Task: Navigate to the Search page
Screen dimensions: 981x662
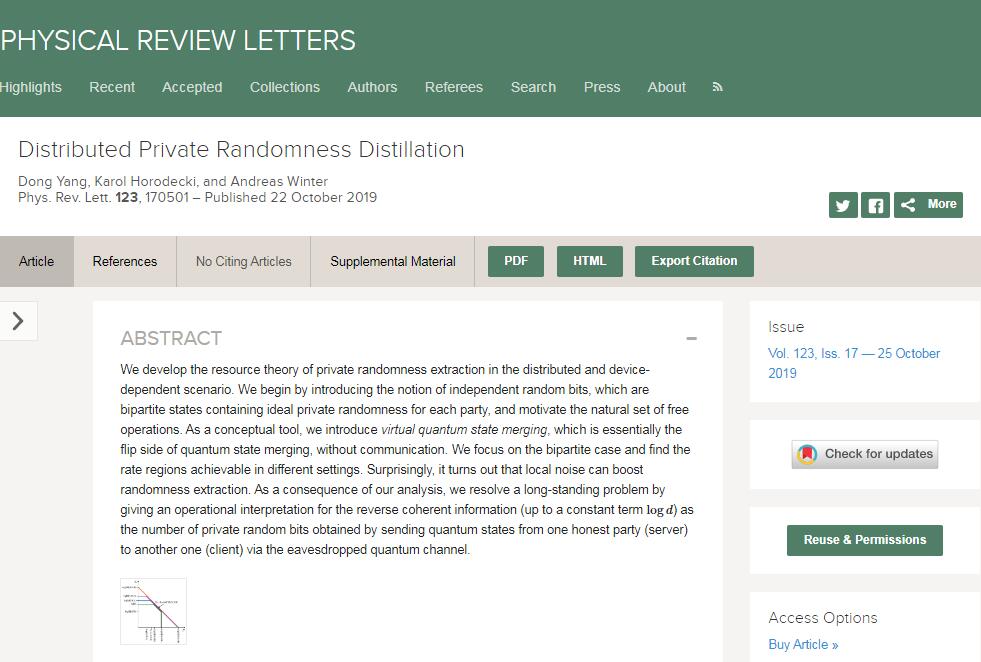Action: pyautogui.click(x=533, y=87)
